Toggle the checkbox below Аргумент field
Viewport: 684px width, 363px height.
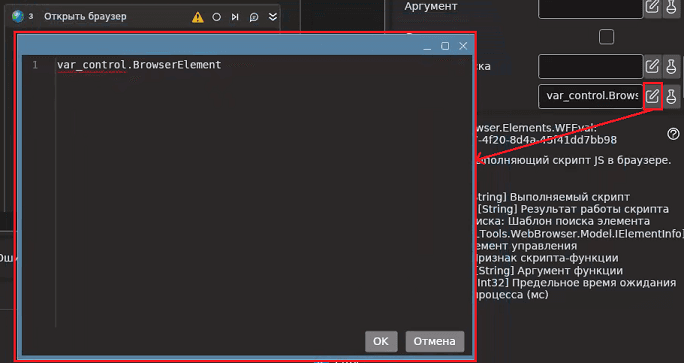pyautogui.click(x=606, y=37)
